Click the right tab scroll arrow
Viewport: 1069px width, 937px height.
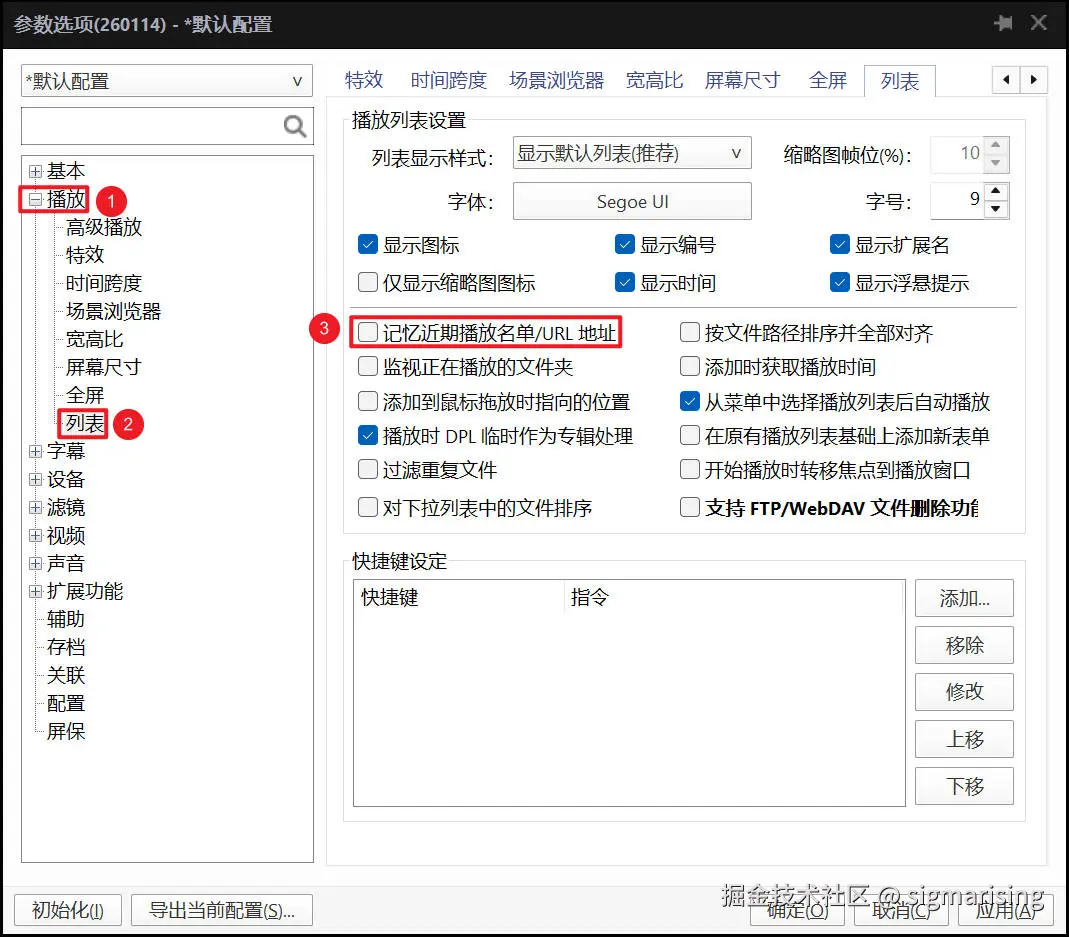[x=1033, y=79]
